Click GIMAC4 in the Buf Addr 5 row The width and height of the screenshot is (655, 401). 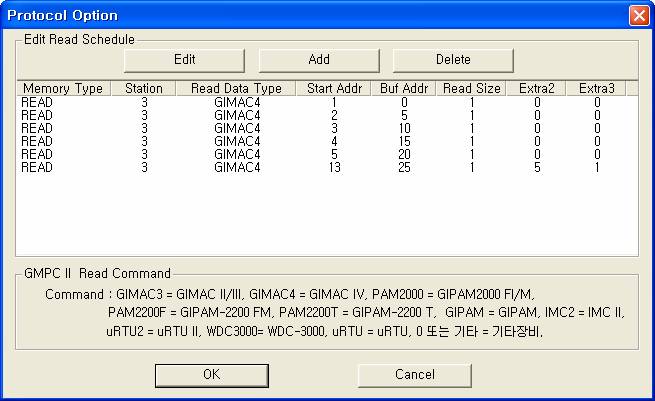237,115
